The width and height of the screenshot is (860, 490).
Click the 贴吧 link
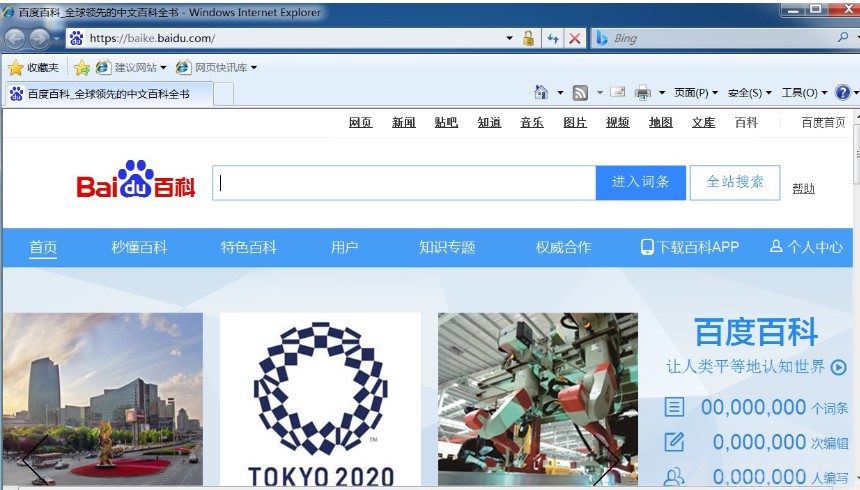pos(446,122)
